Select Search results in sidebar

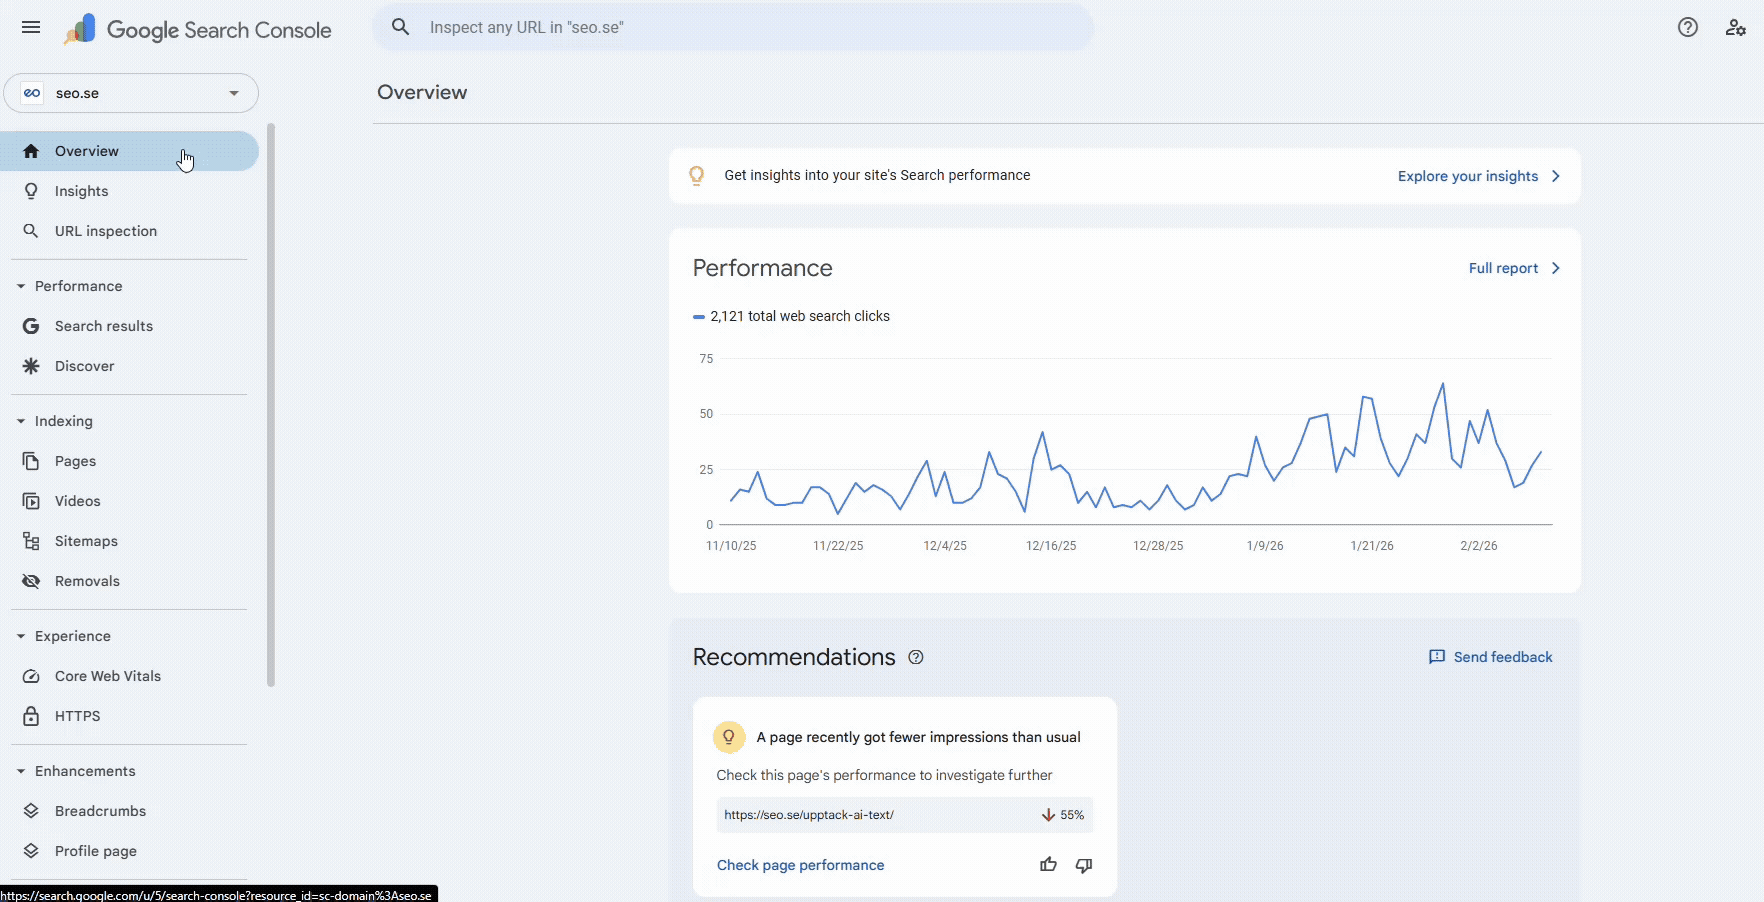point(103,326)
